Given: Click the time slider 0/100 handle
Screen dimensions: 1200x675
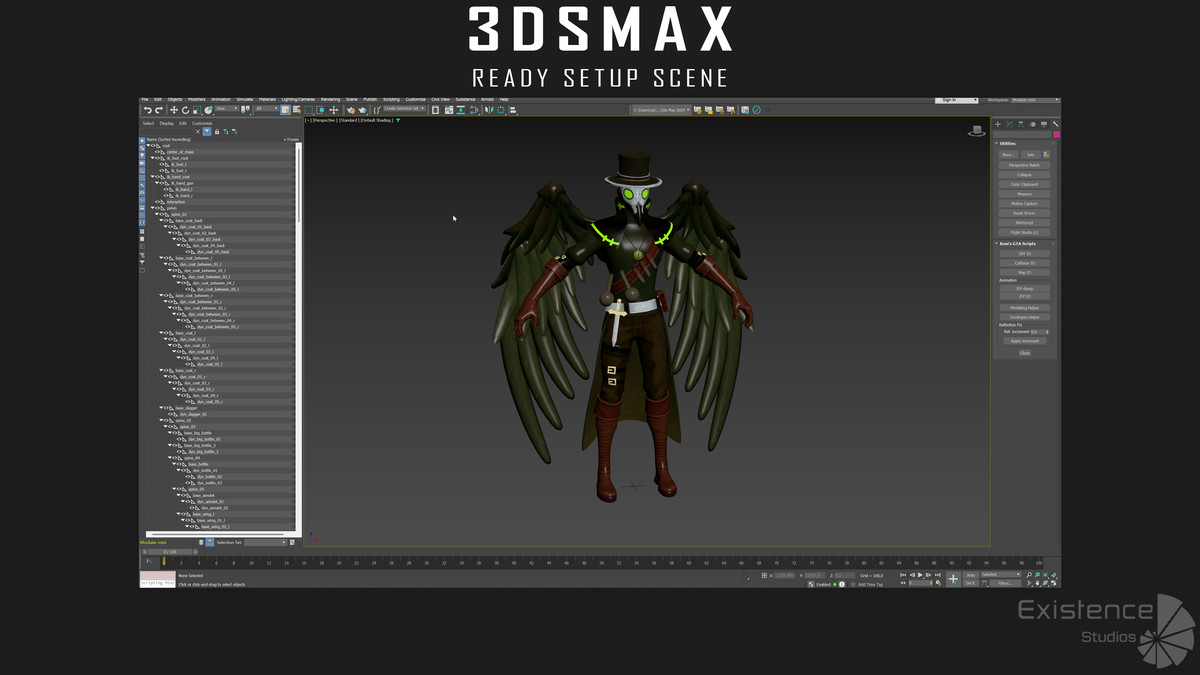Looking at the screenshot, I should pos(170,552).
